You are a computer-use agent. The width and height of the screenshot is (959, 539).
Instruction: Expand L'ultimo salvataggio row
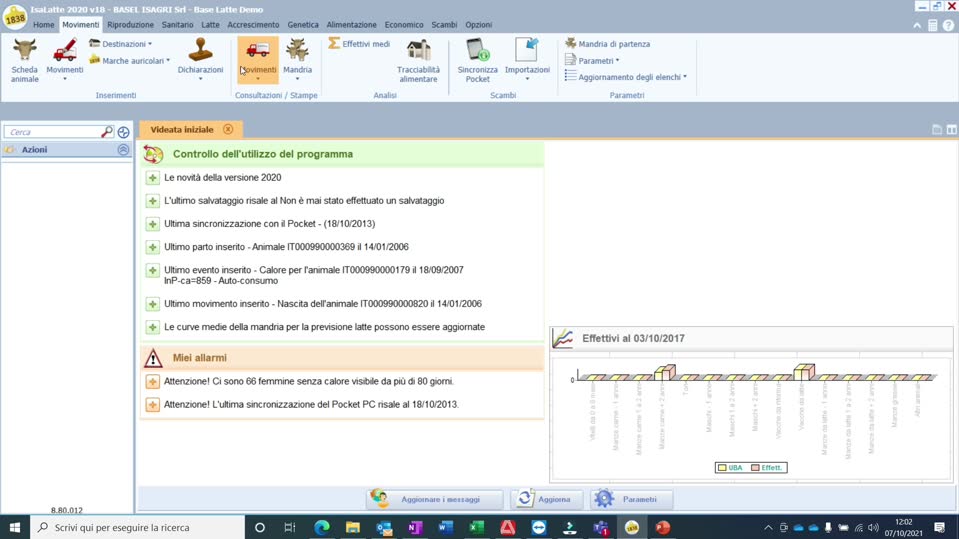point(152,201)
